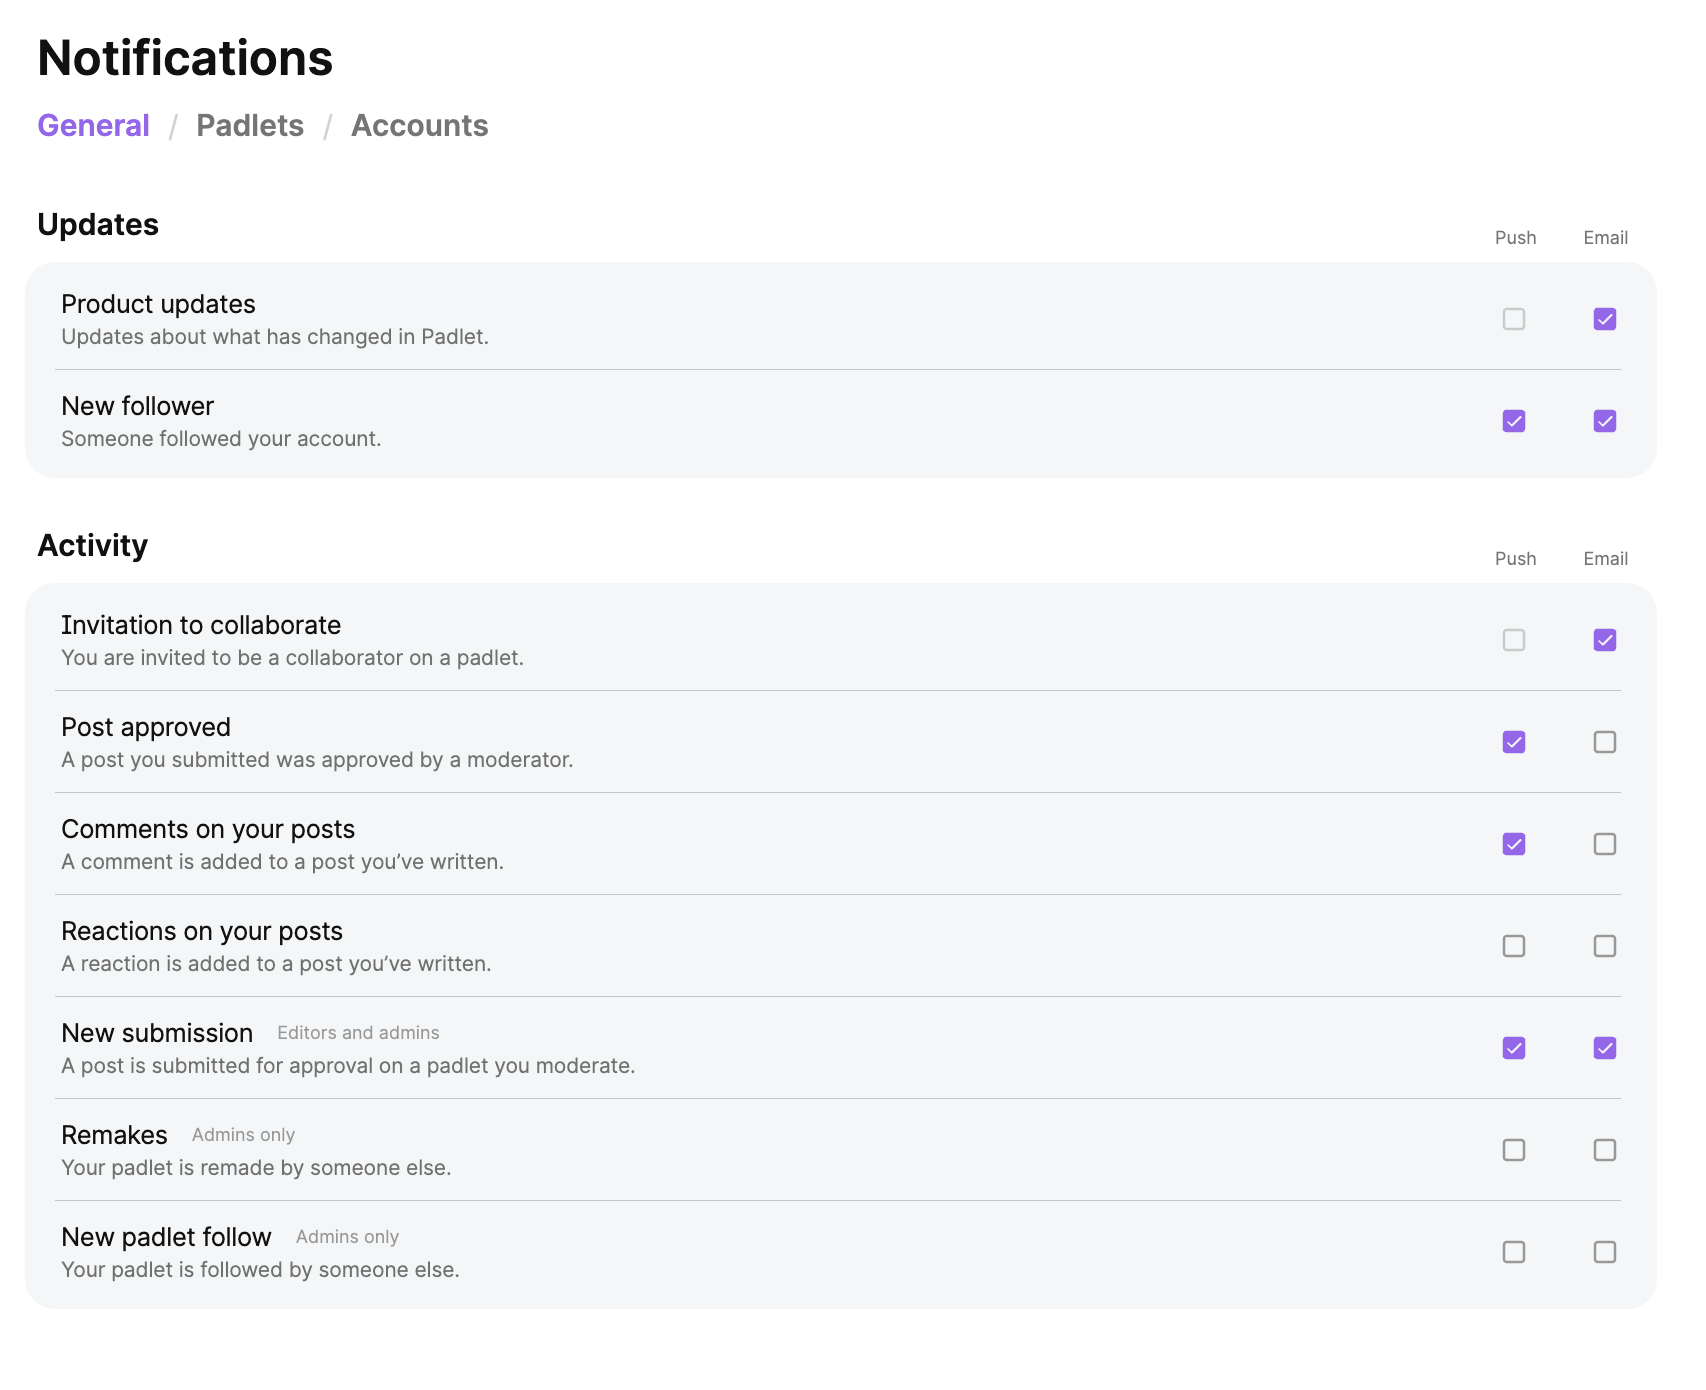This screenshot has width=1706, height=1390.
Task: Enable Push notifications for Product updates
Action: point(1514,319)
